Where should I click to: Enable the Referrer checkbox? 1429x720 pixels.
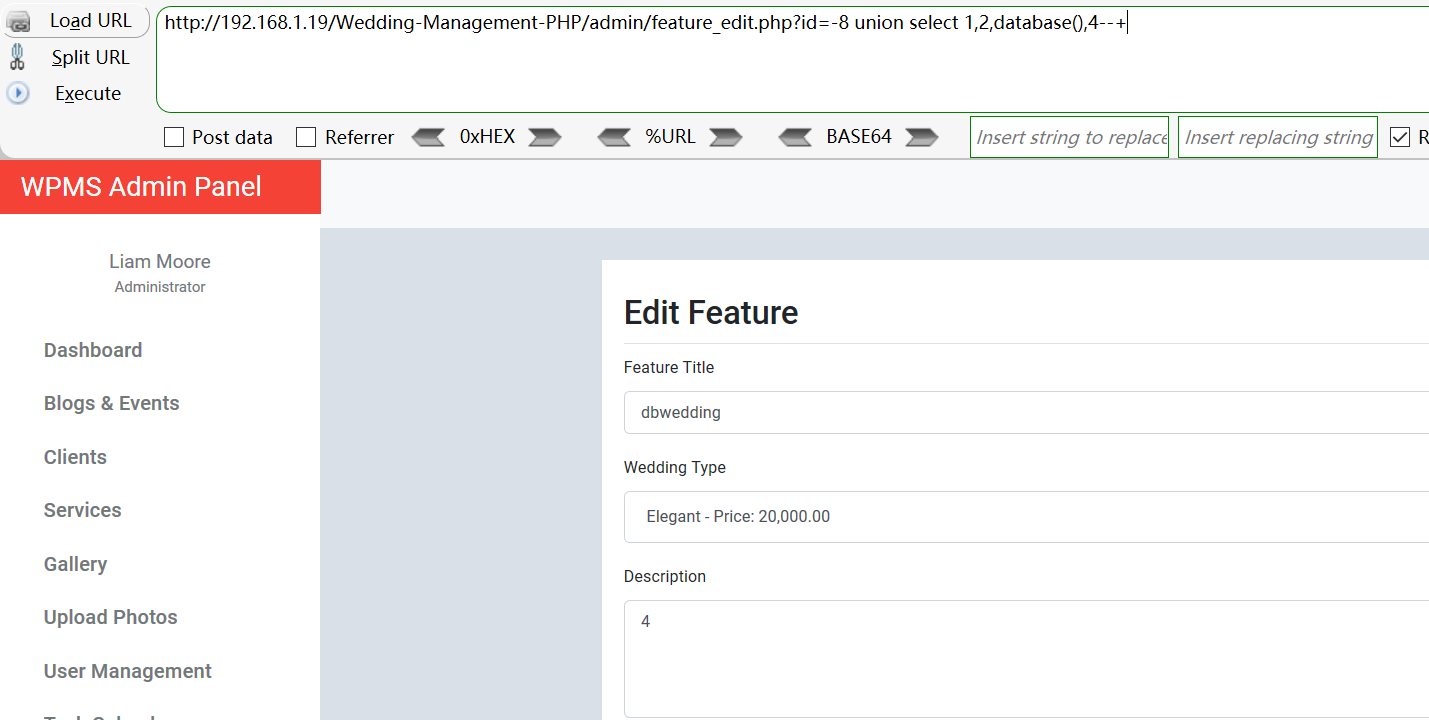(x=306, y=137)
